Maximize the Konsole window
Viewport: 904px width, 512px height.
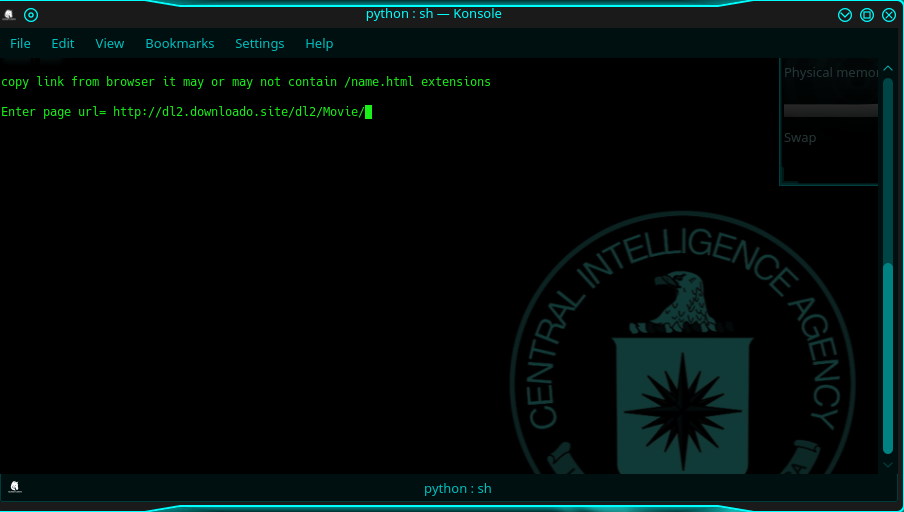click(867, 15)
